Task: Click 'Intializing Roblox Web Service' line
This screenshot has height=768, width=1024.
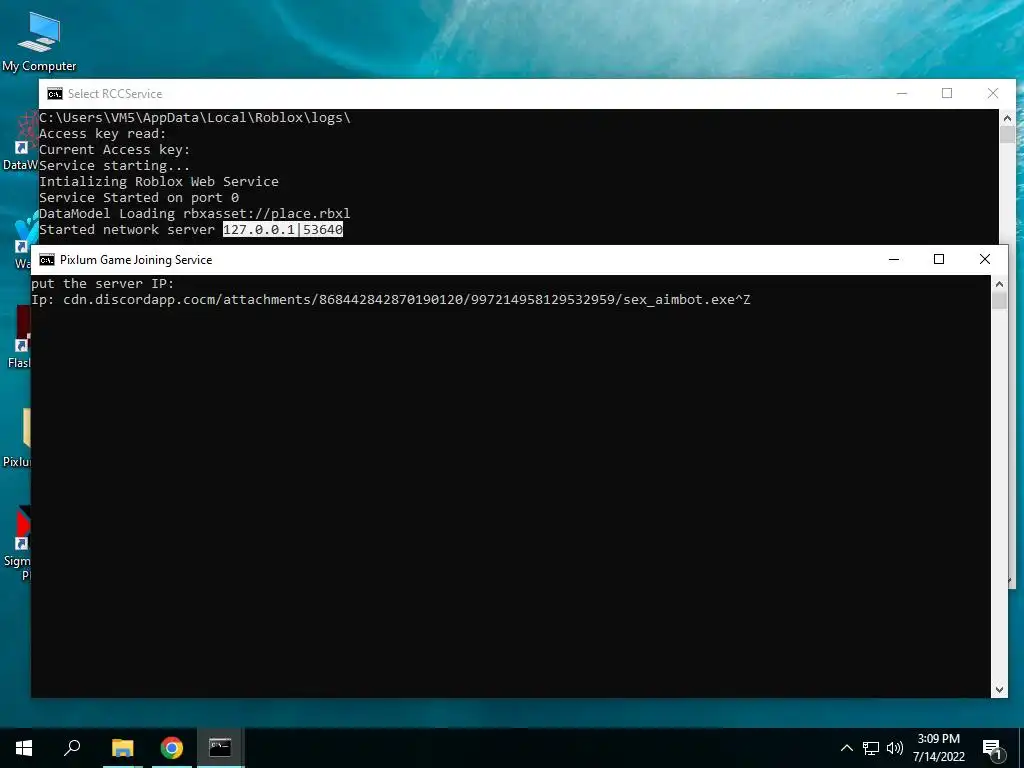Action: pyautogui.click(x=159, y=182)
